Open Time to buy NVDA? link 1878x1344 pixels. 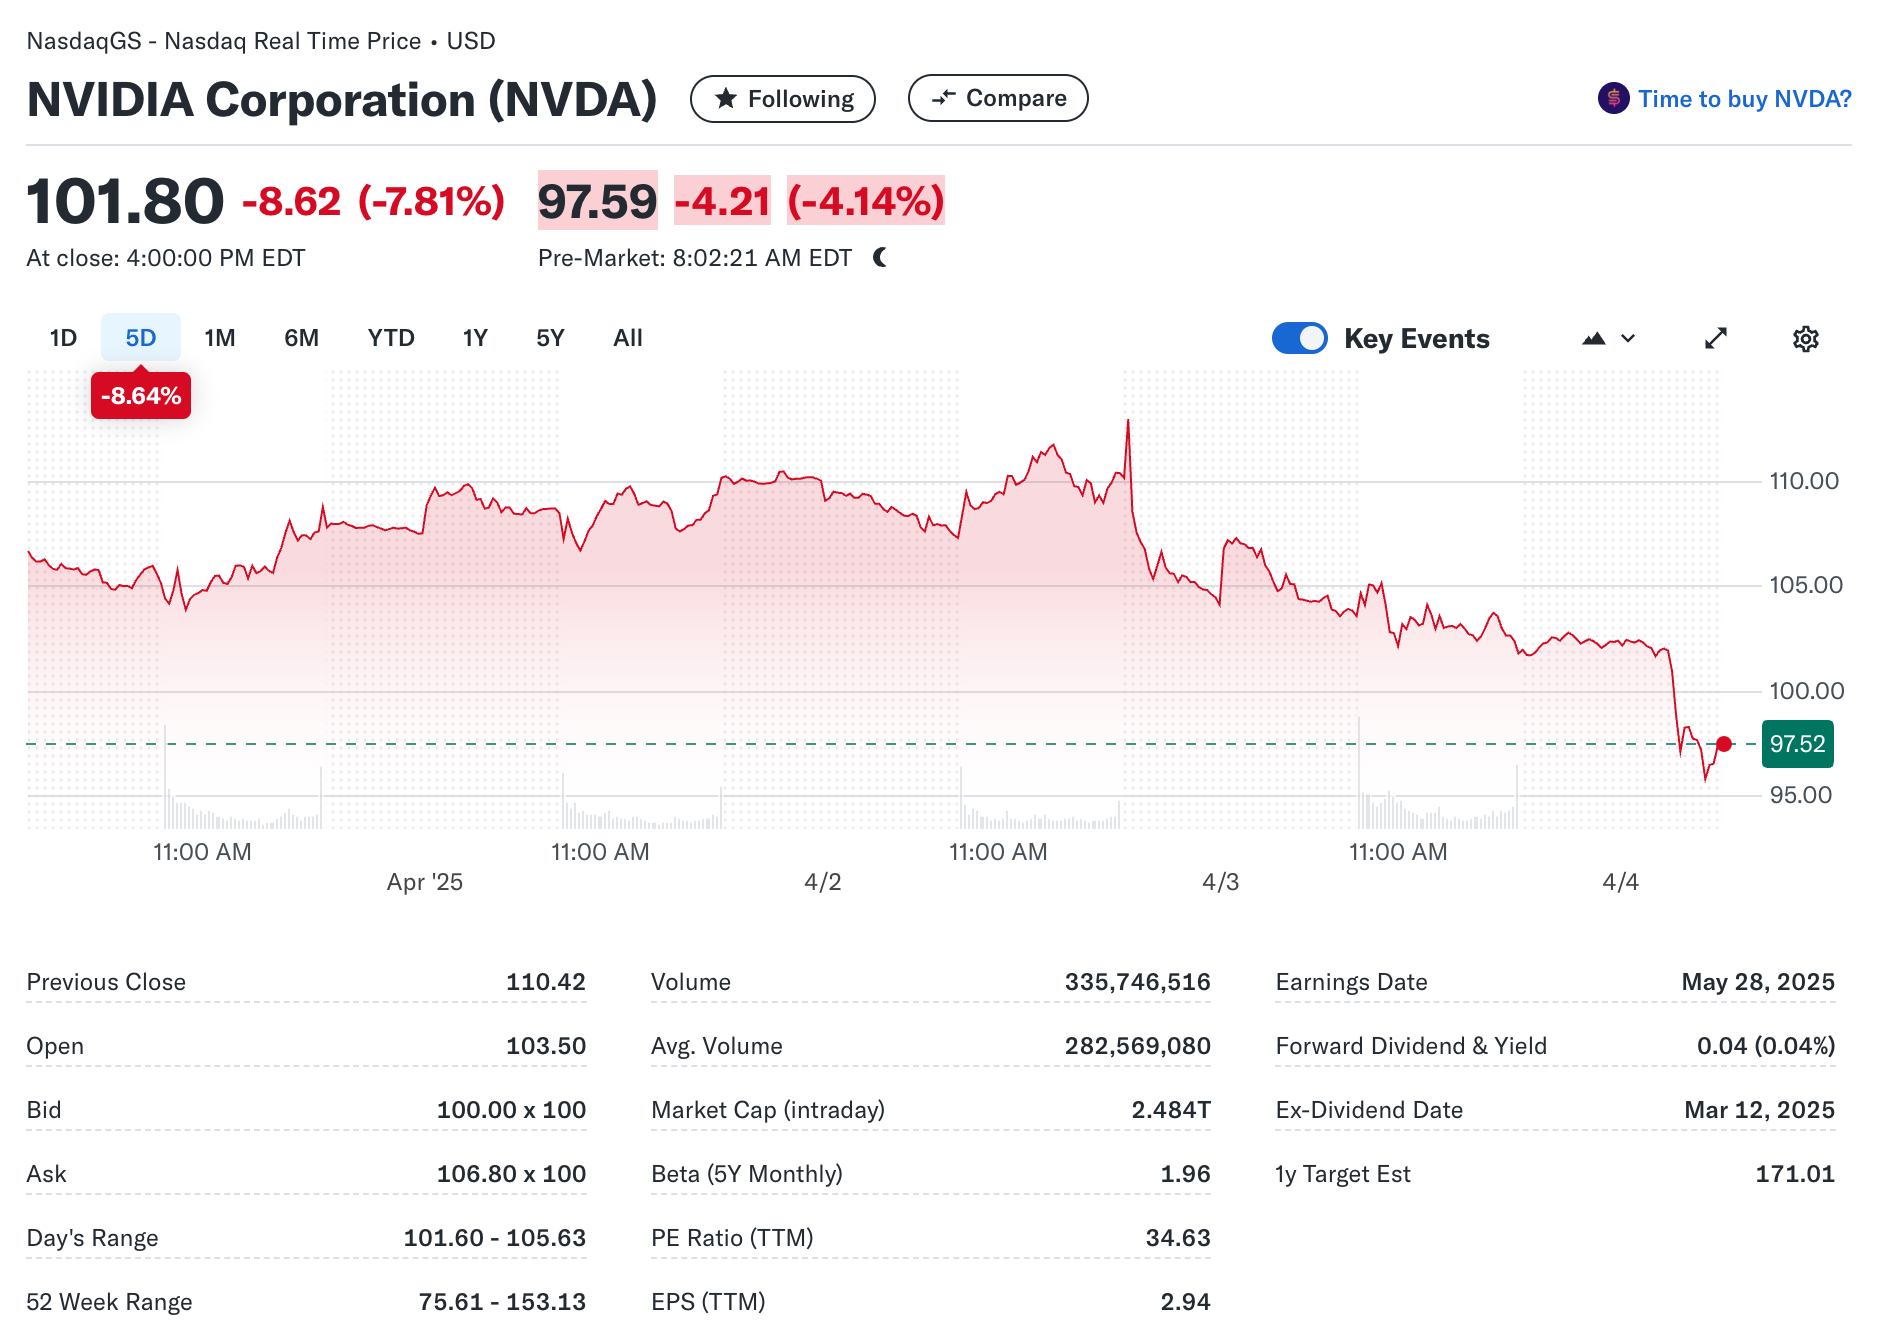tap(1744, 99)
